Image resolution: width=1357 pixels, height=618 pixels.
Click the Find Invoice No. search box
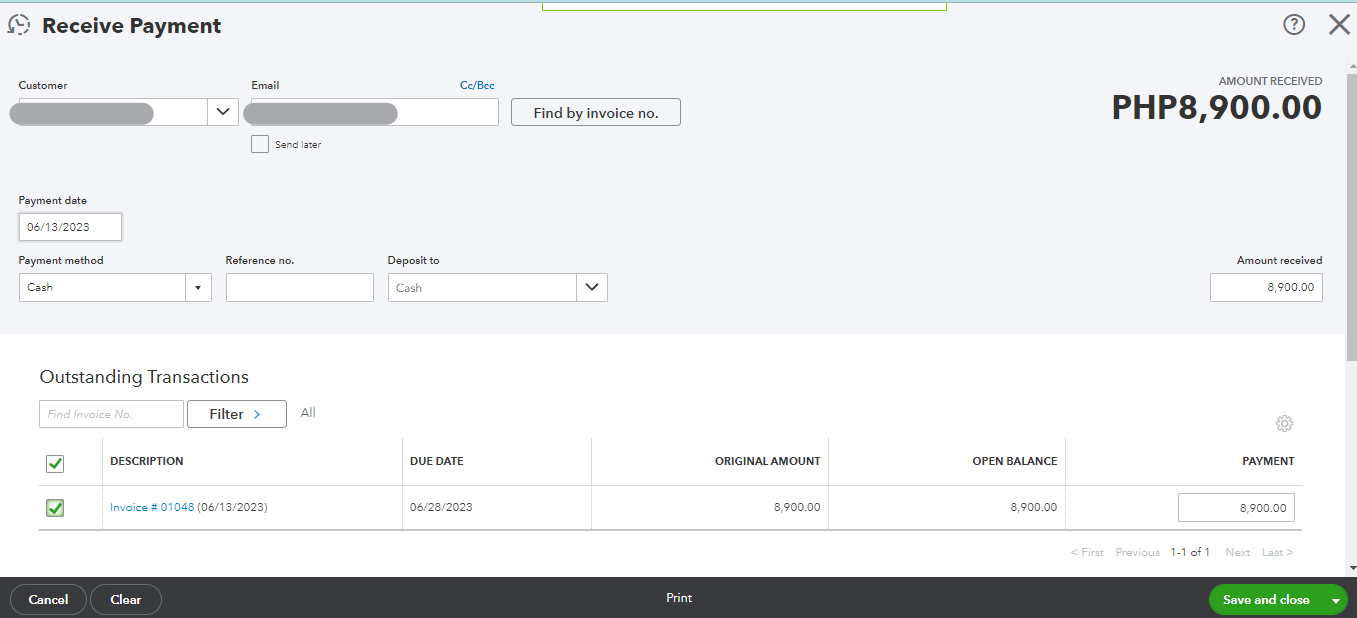(111, 414)
